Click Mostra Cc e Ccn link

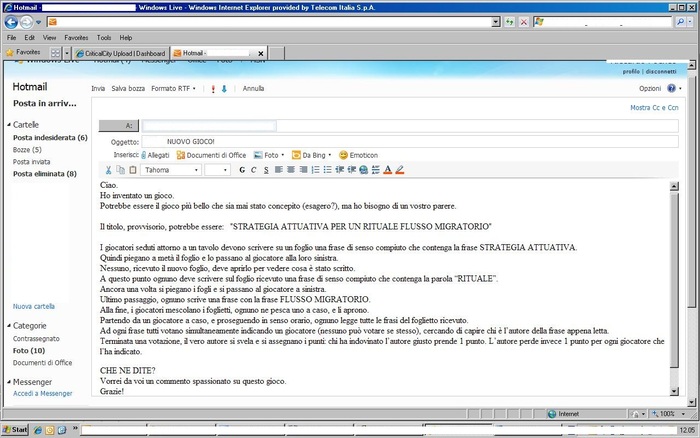point(654,108)
